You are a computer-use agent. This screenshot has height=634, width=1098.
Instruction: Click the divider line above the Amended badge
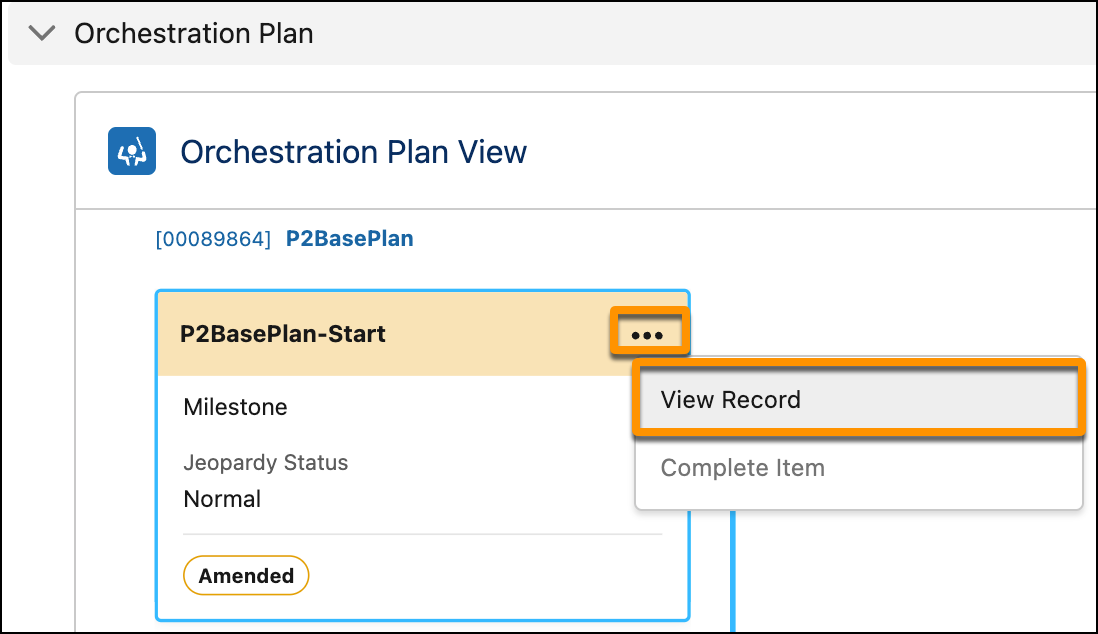coord(422,534)
